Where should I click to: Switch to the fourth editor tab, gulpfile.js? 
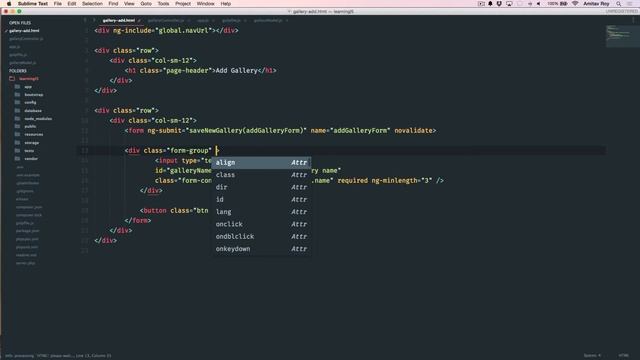coord(231,20)
